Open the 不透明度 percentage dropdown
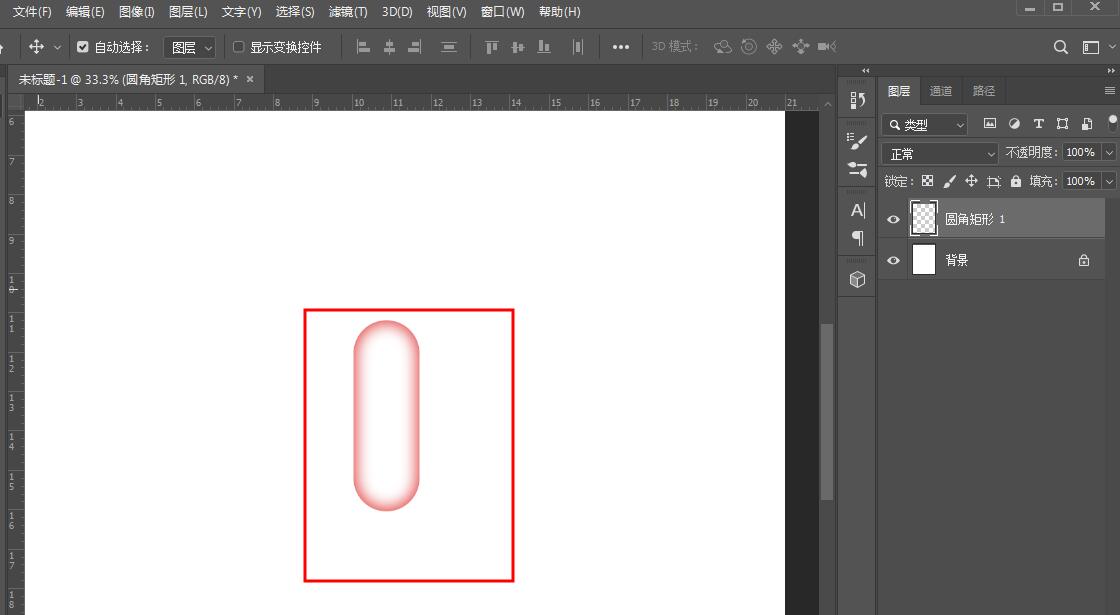Image resolution: width=1120 pixels, height=615 pixels. [1107, 152]
